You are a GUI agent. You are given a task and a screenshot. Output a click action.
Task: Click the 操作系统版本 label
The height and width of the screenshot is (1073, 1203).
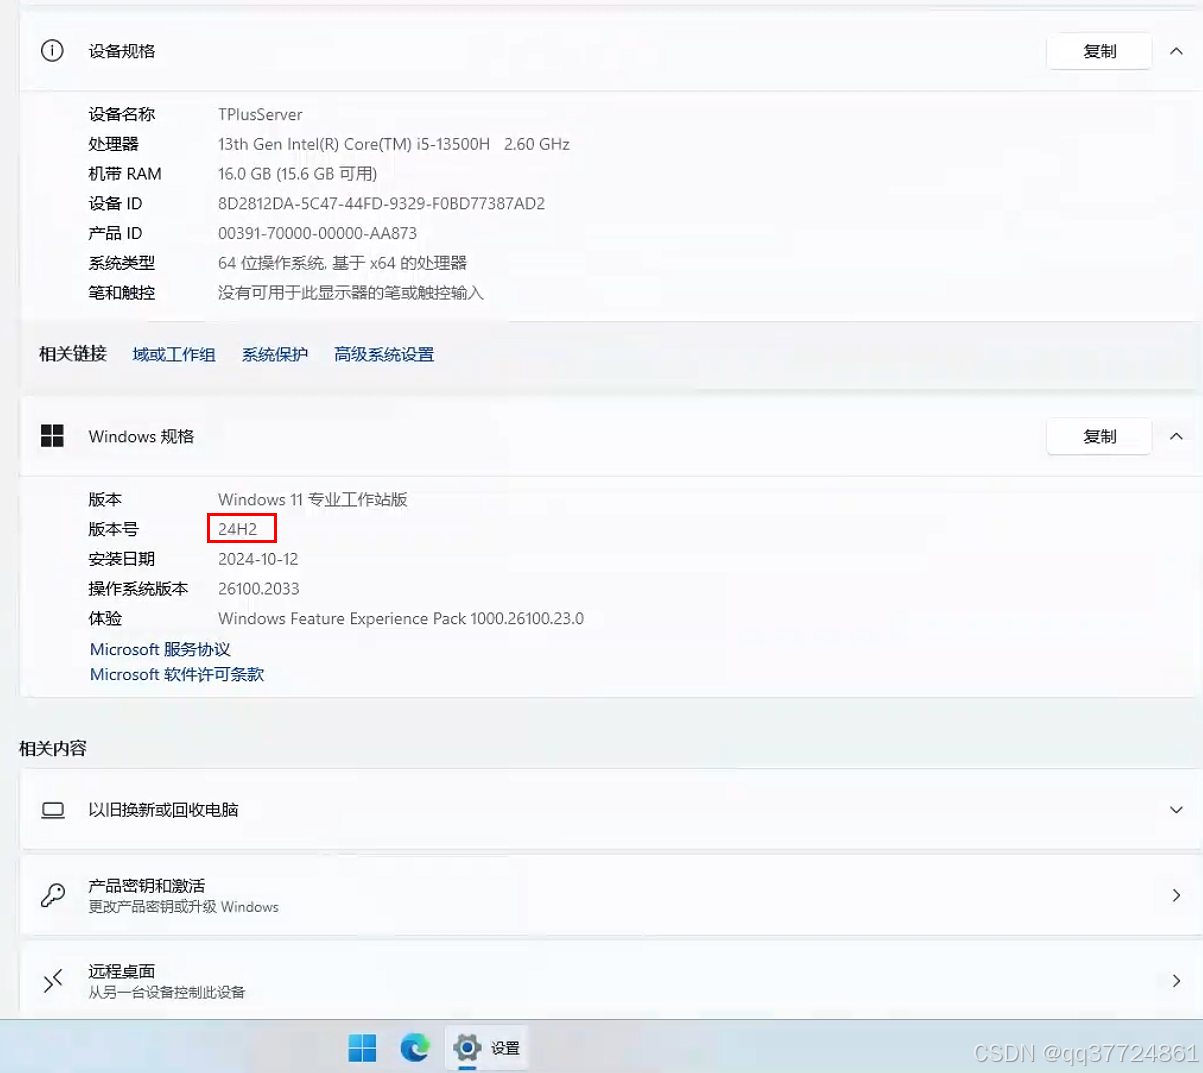[x=138, y=589]
